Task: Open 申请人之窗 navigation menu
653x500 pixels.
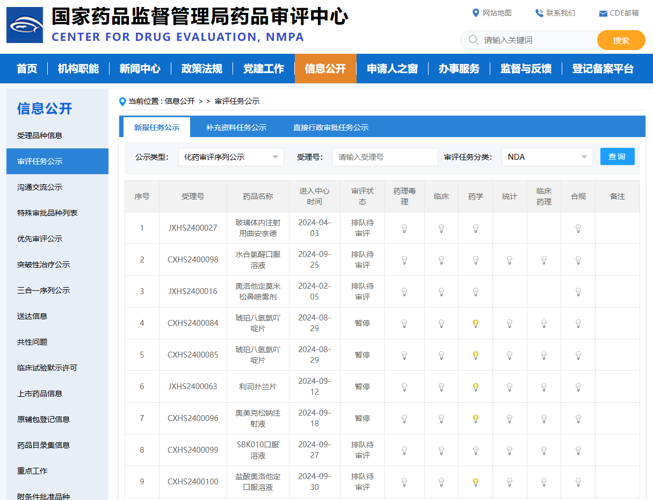Action: pos(392,69)
